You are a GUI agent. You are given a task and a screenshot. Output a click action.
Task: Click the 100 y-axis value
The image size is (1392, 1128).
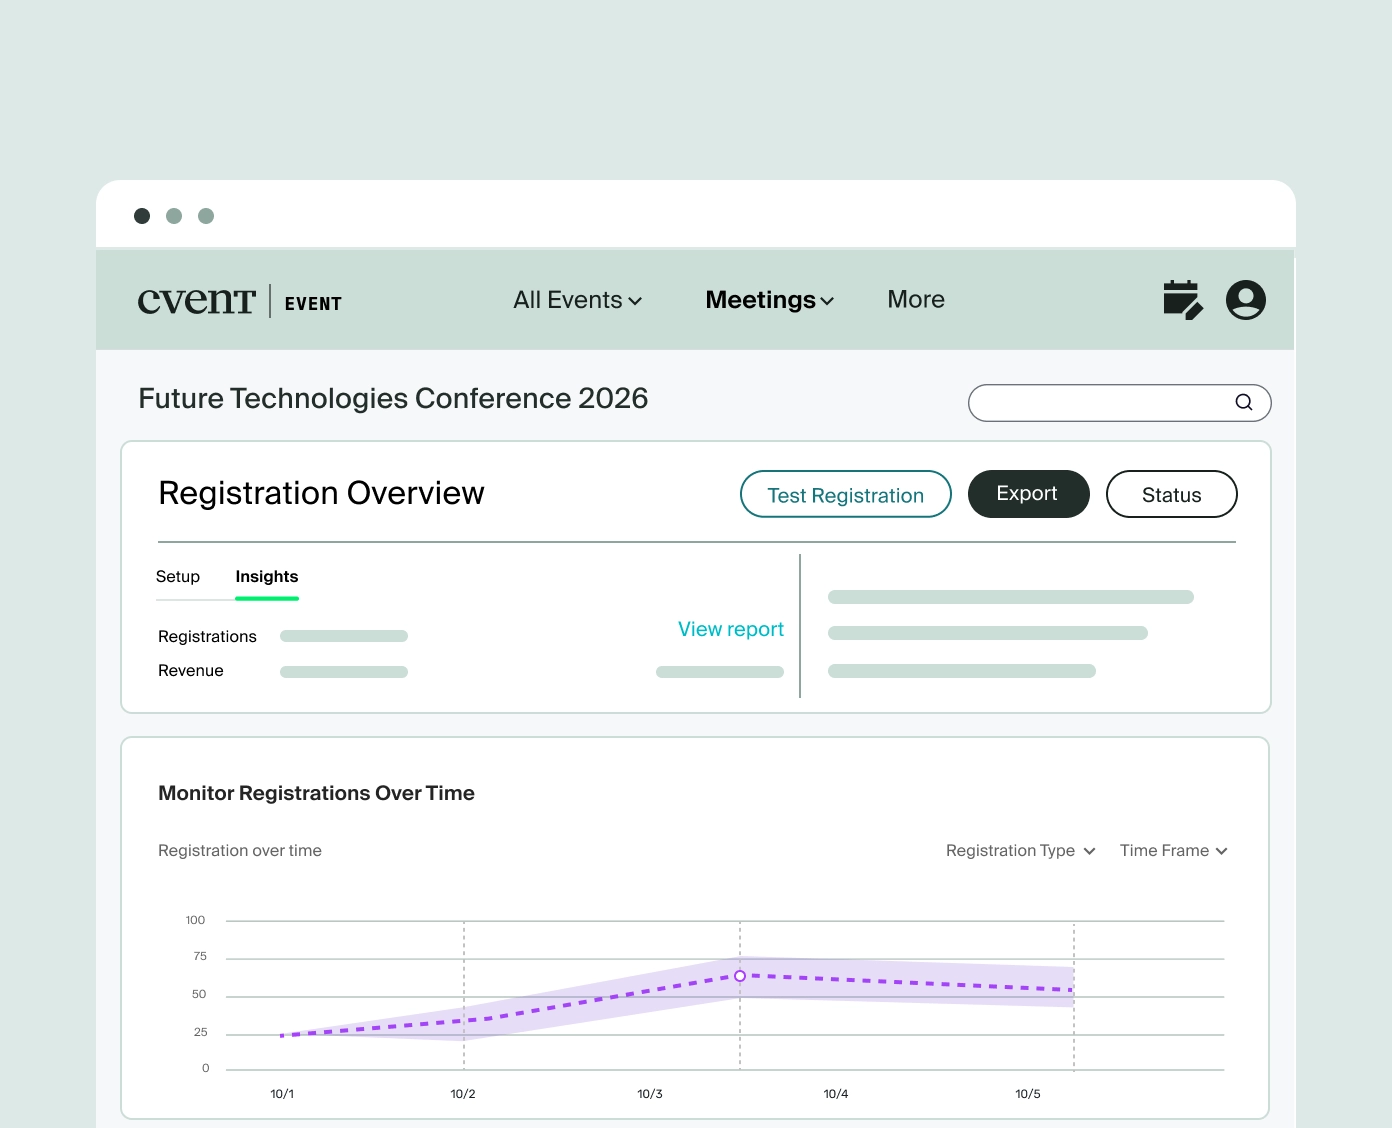(x=195, y=920)
